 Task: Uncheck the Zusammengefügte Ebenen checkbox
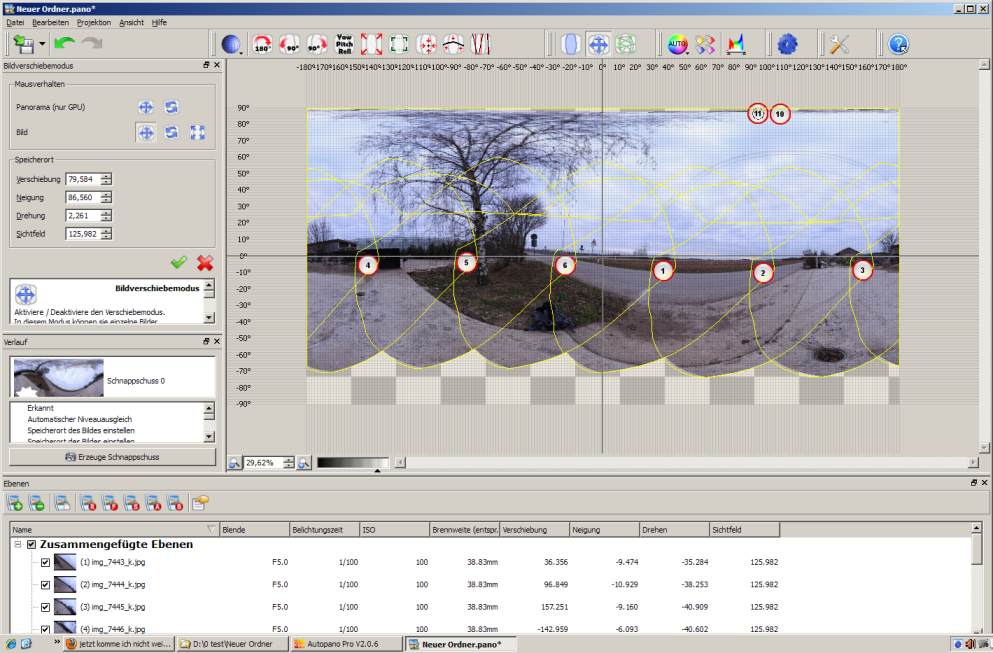(x=32, y=545)
